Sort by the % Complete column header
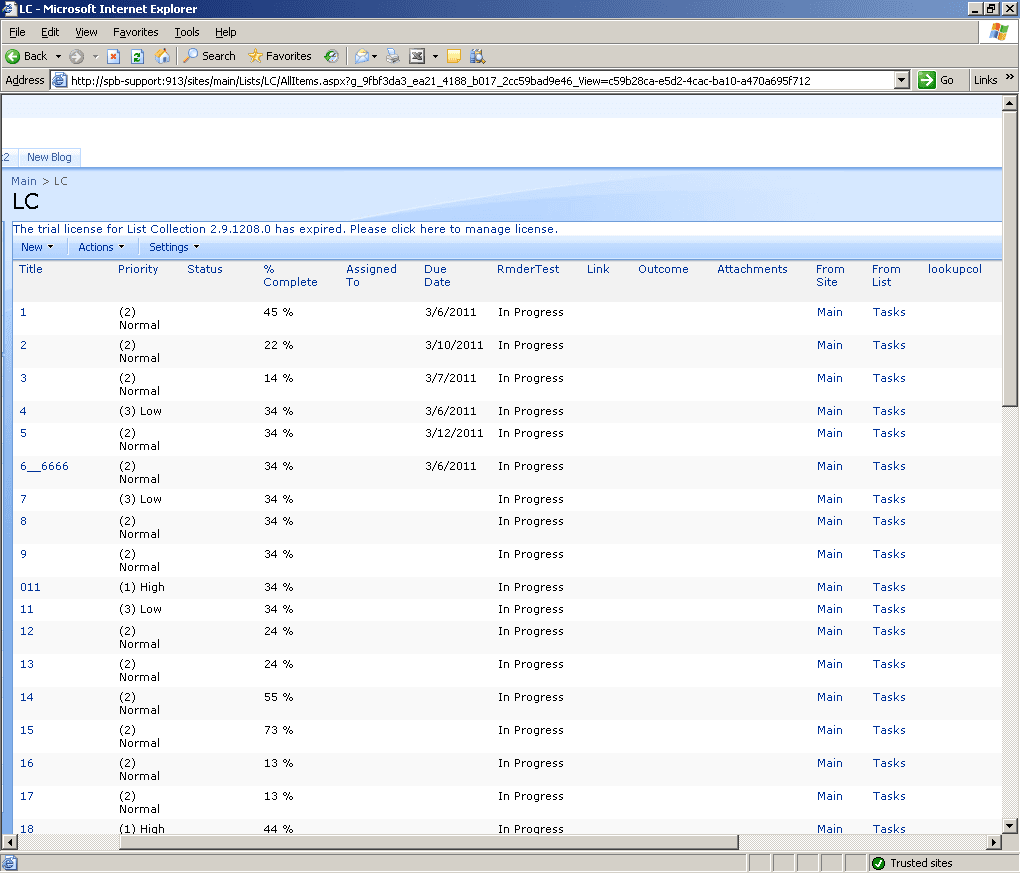Screen dimensions: 1020x873 (x=290, y=275)
